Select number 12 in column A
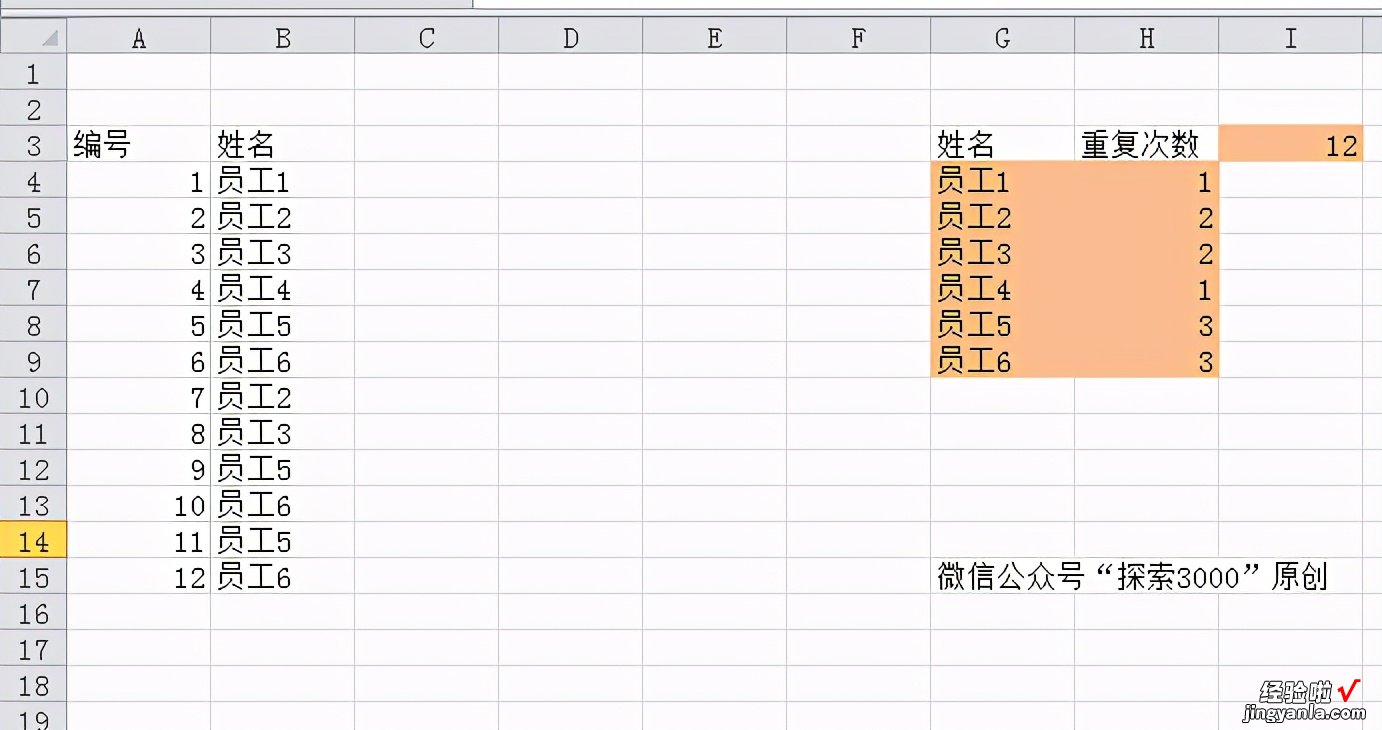 pos(139,577)
